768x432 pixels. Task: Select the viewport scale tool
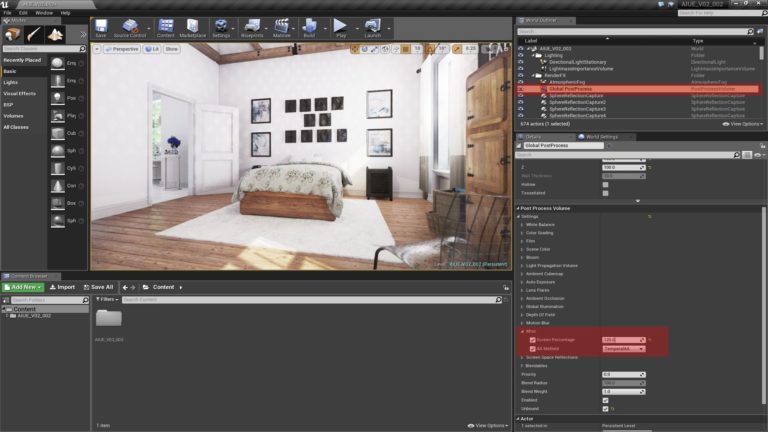point(374,49)
